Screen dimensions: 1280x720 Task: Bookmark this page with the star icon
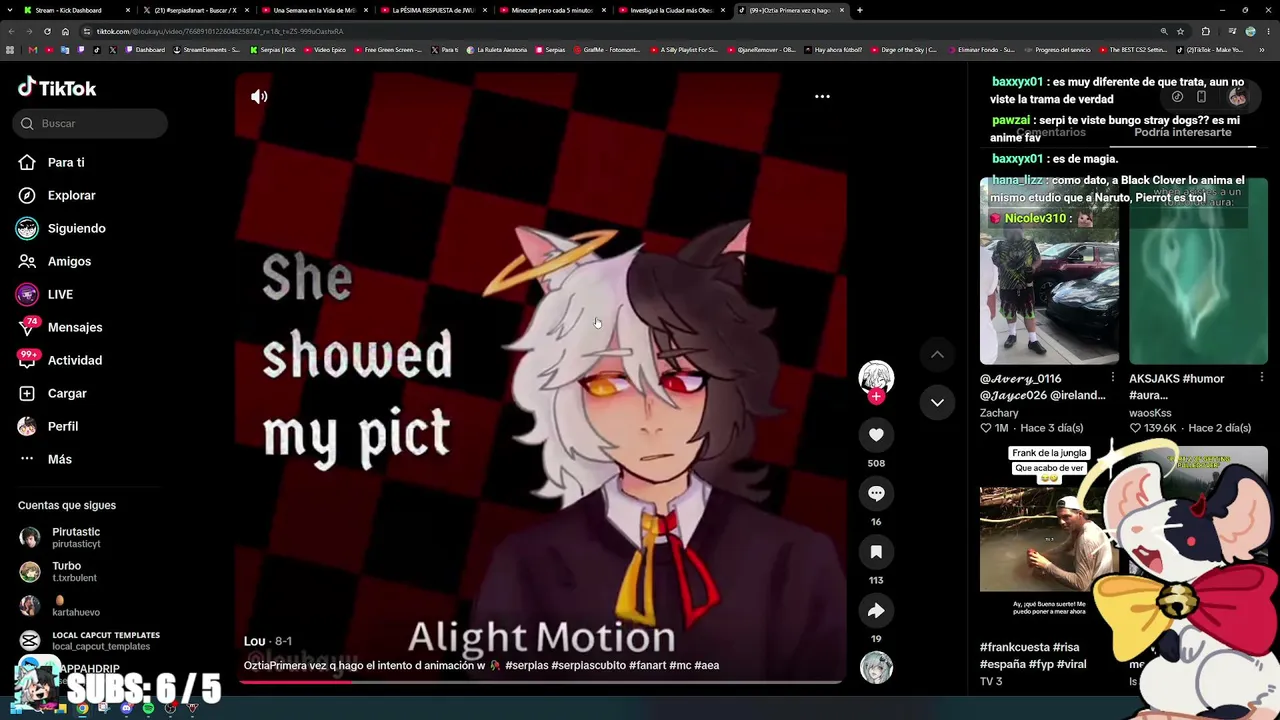point(1180,31)
